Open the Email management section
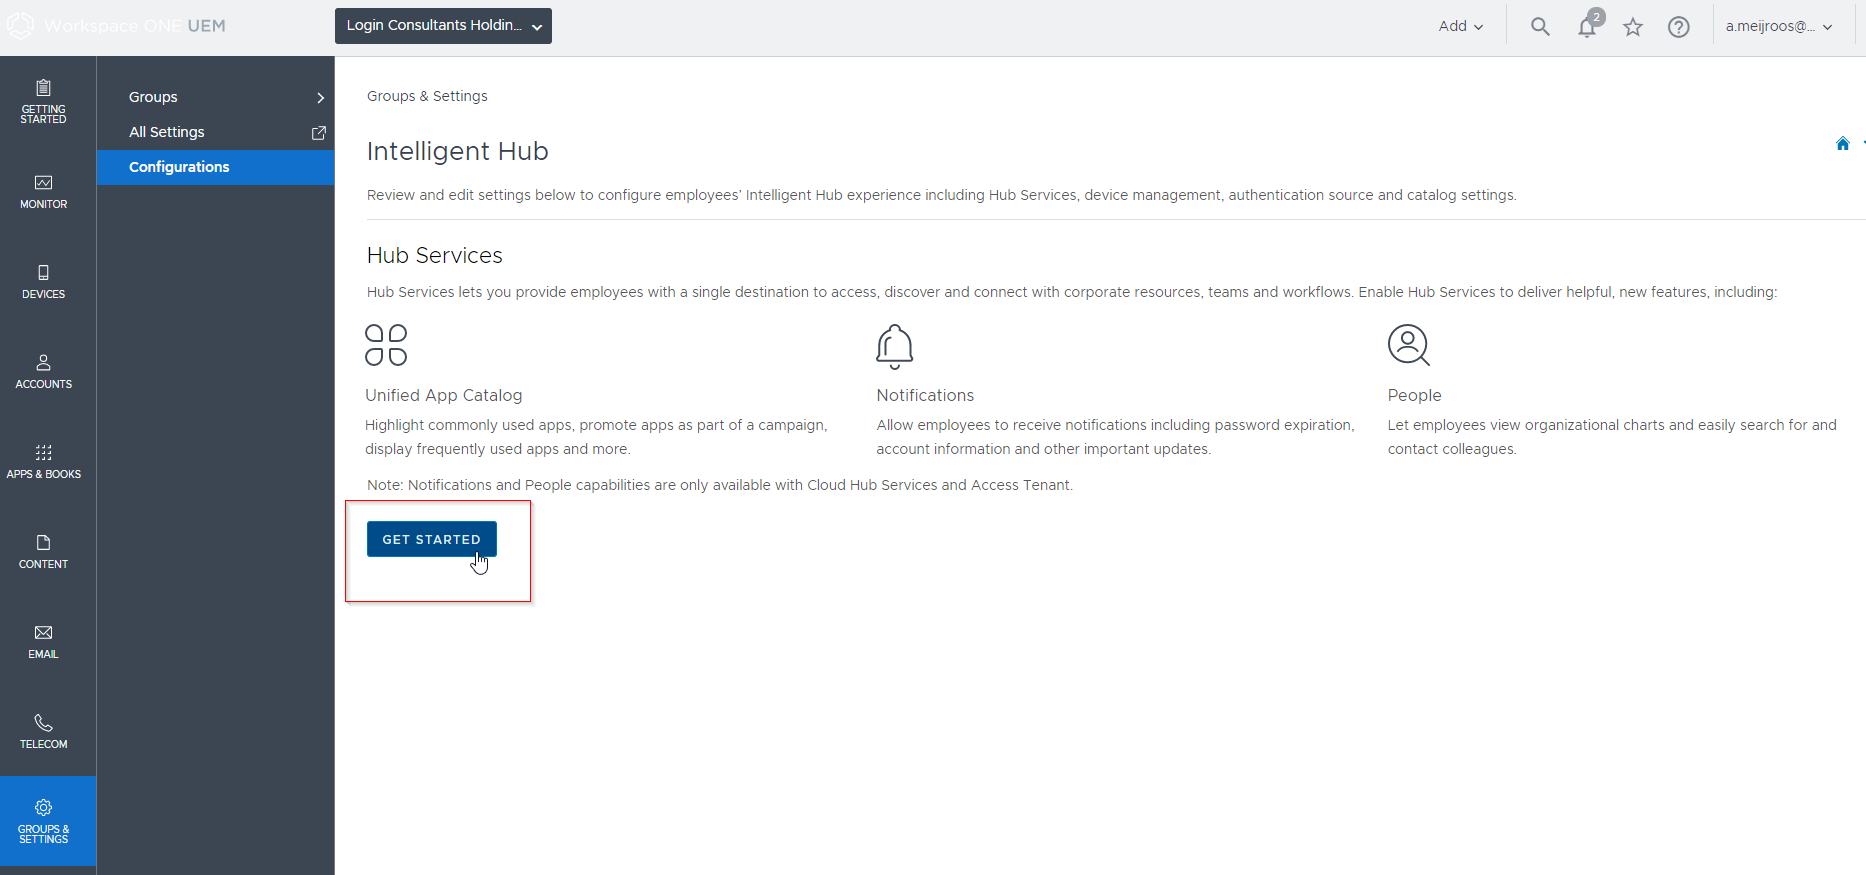Viewport: 1866px width, 875px height. (x=43, y=641)
